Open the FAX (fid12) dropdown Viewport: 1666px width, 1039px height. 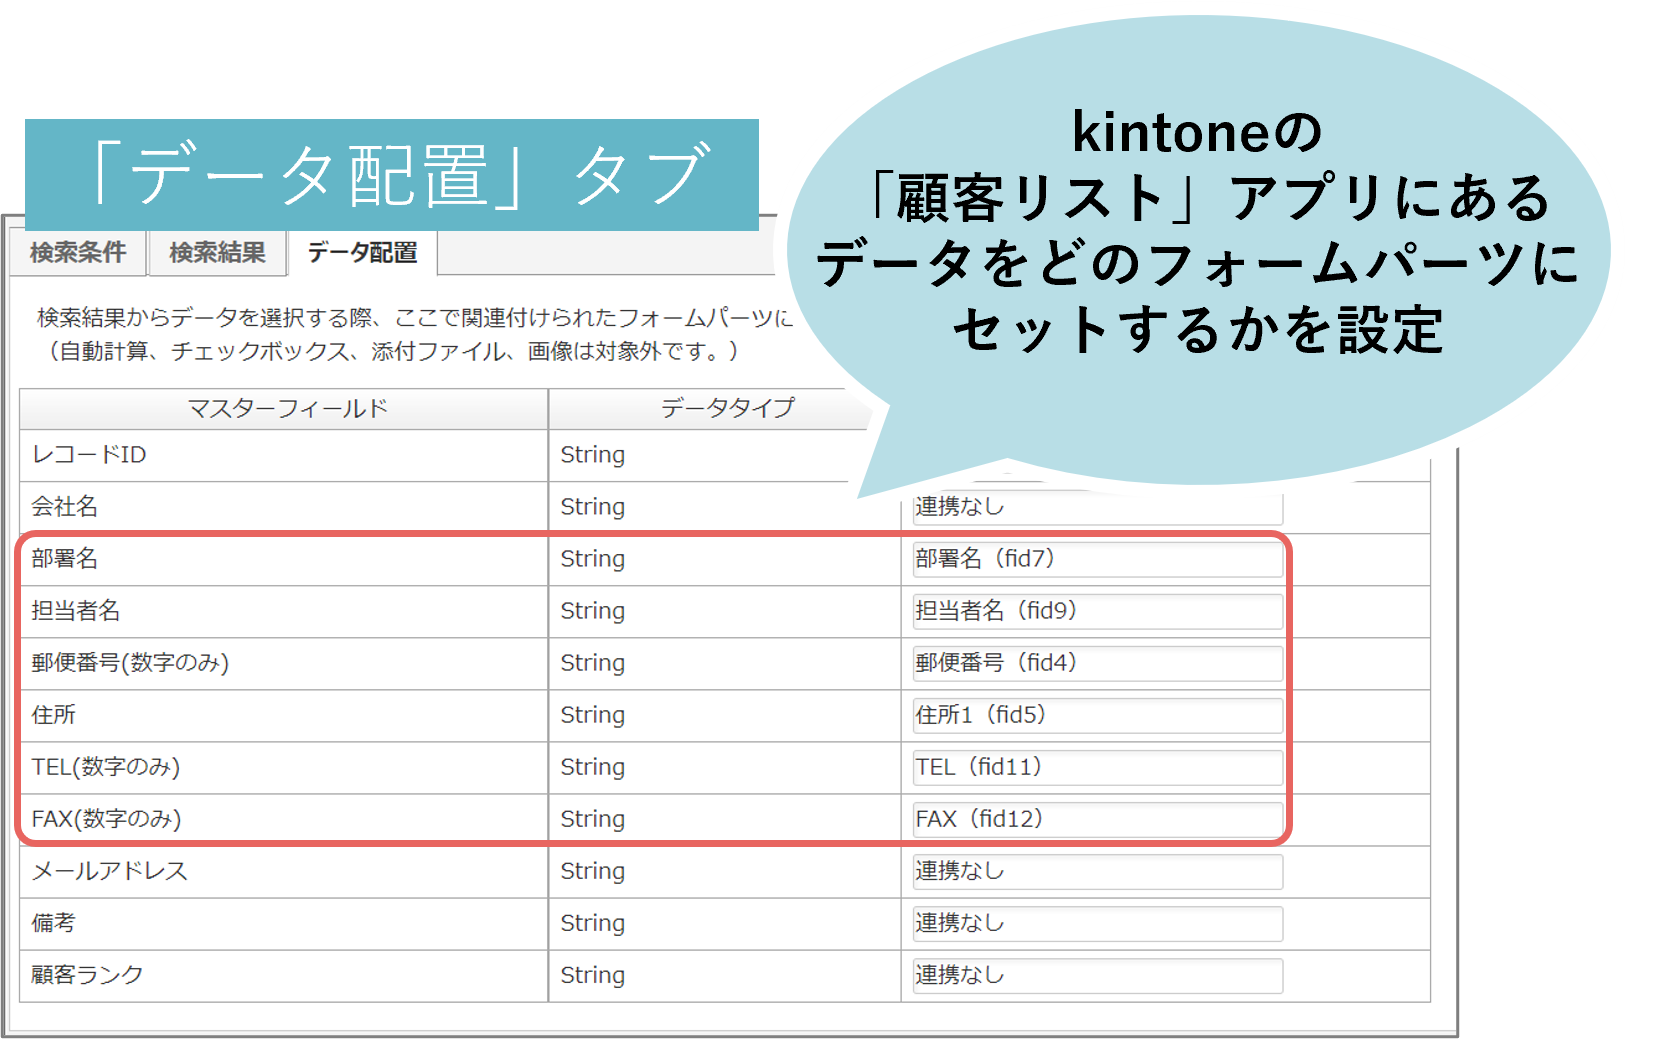click(1097, 819)
